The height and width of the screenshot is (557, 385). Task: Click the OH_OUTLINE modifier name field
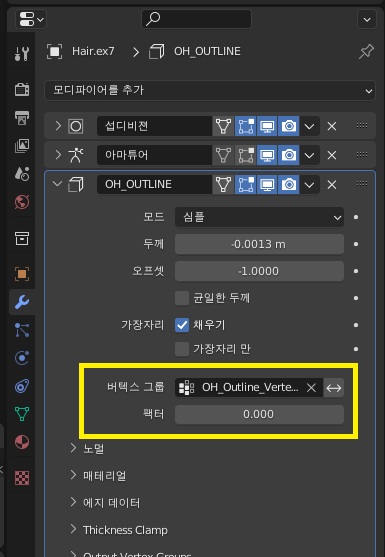point(154,184)
